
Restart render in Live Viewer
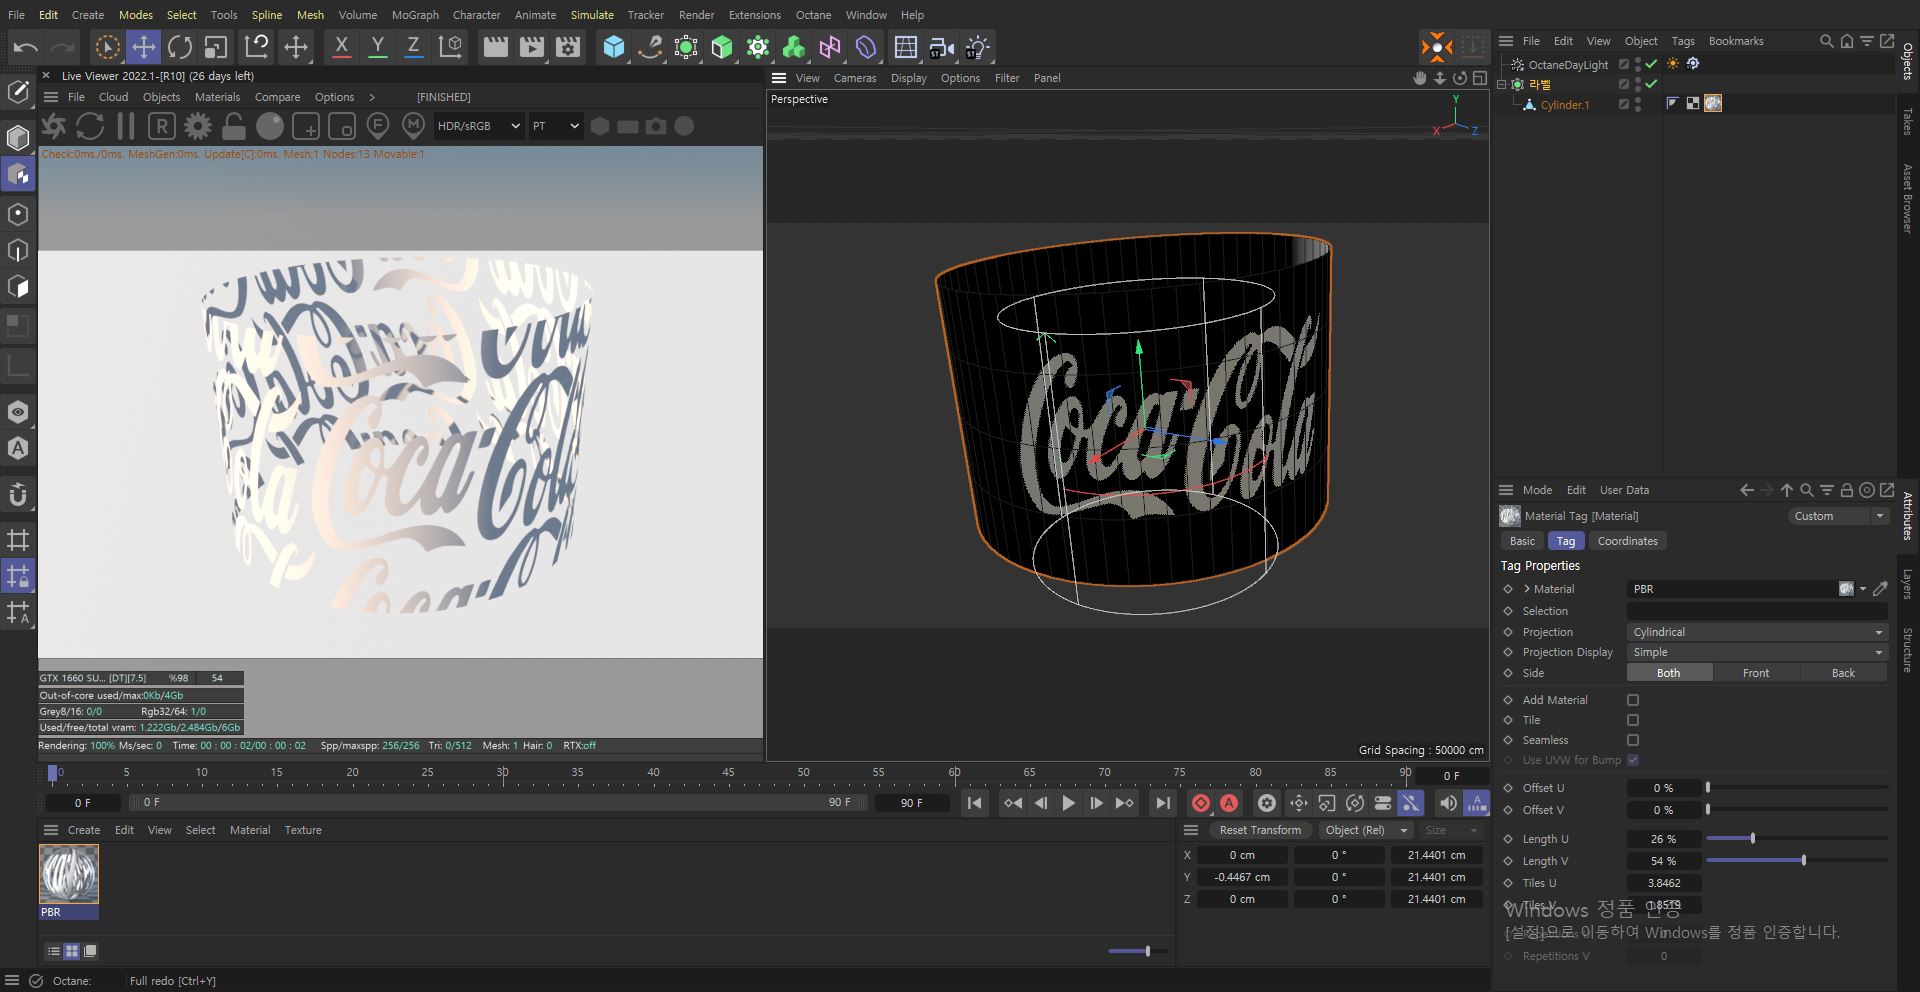(x=90, y=126)
